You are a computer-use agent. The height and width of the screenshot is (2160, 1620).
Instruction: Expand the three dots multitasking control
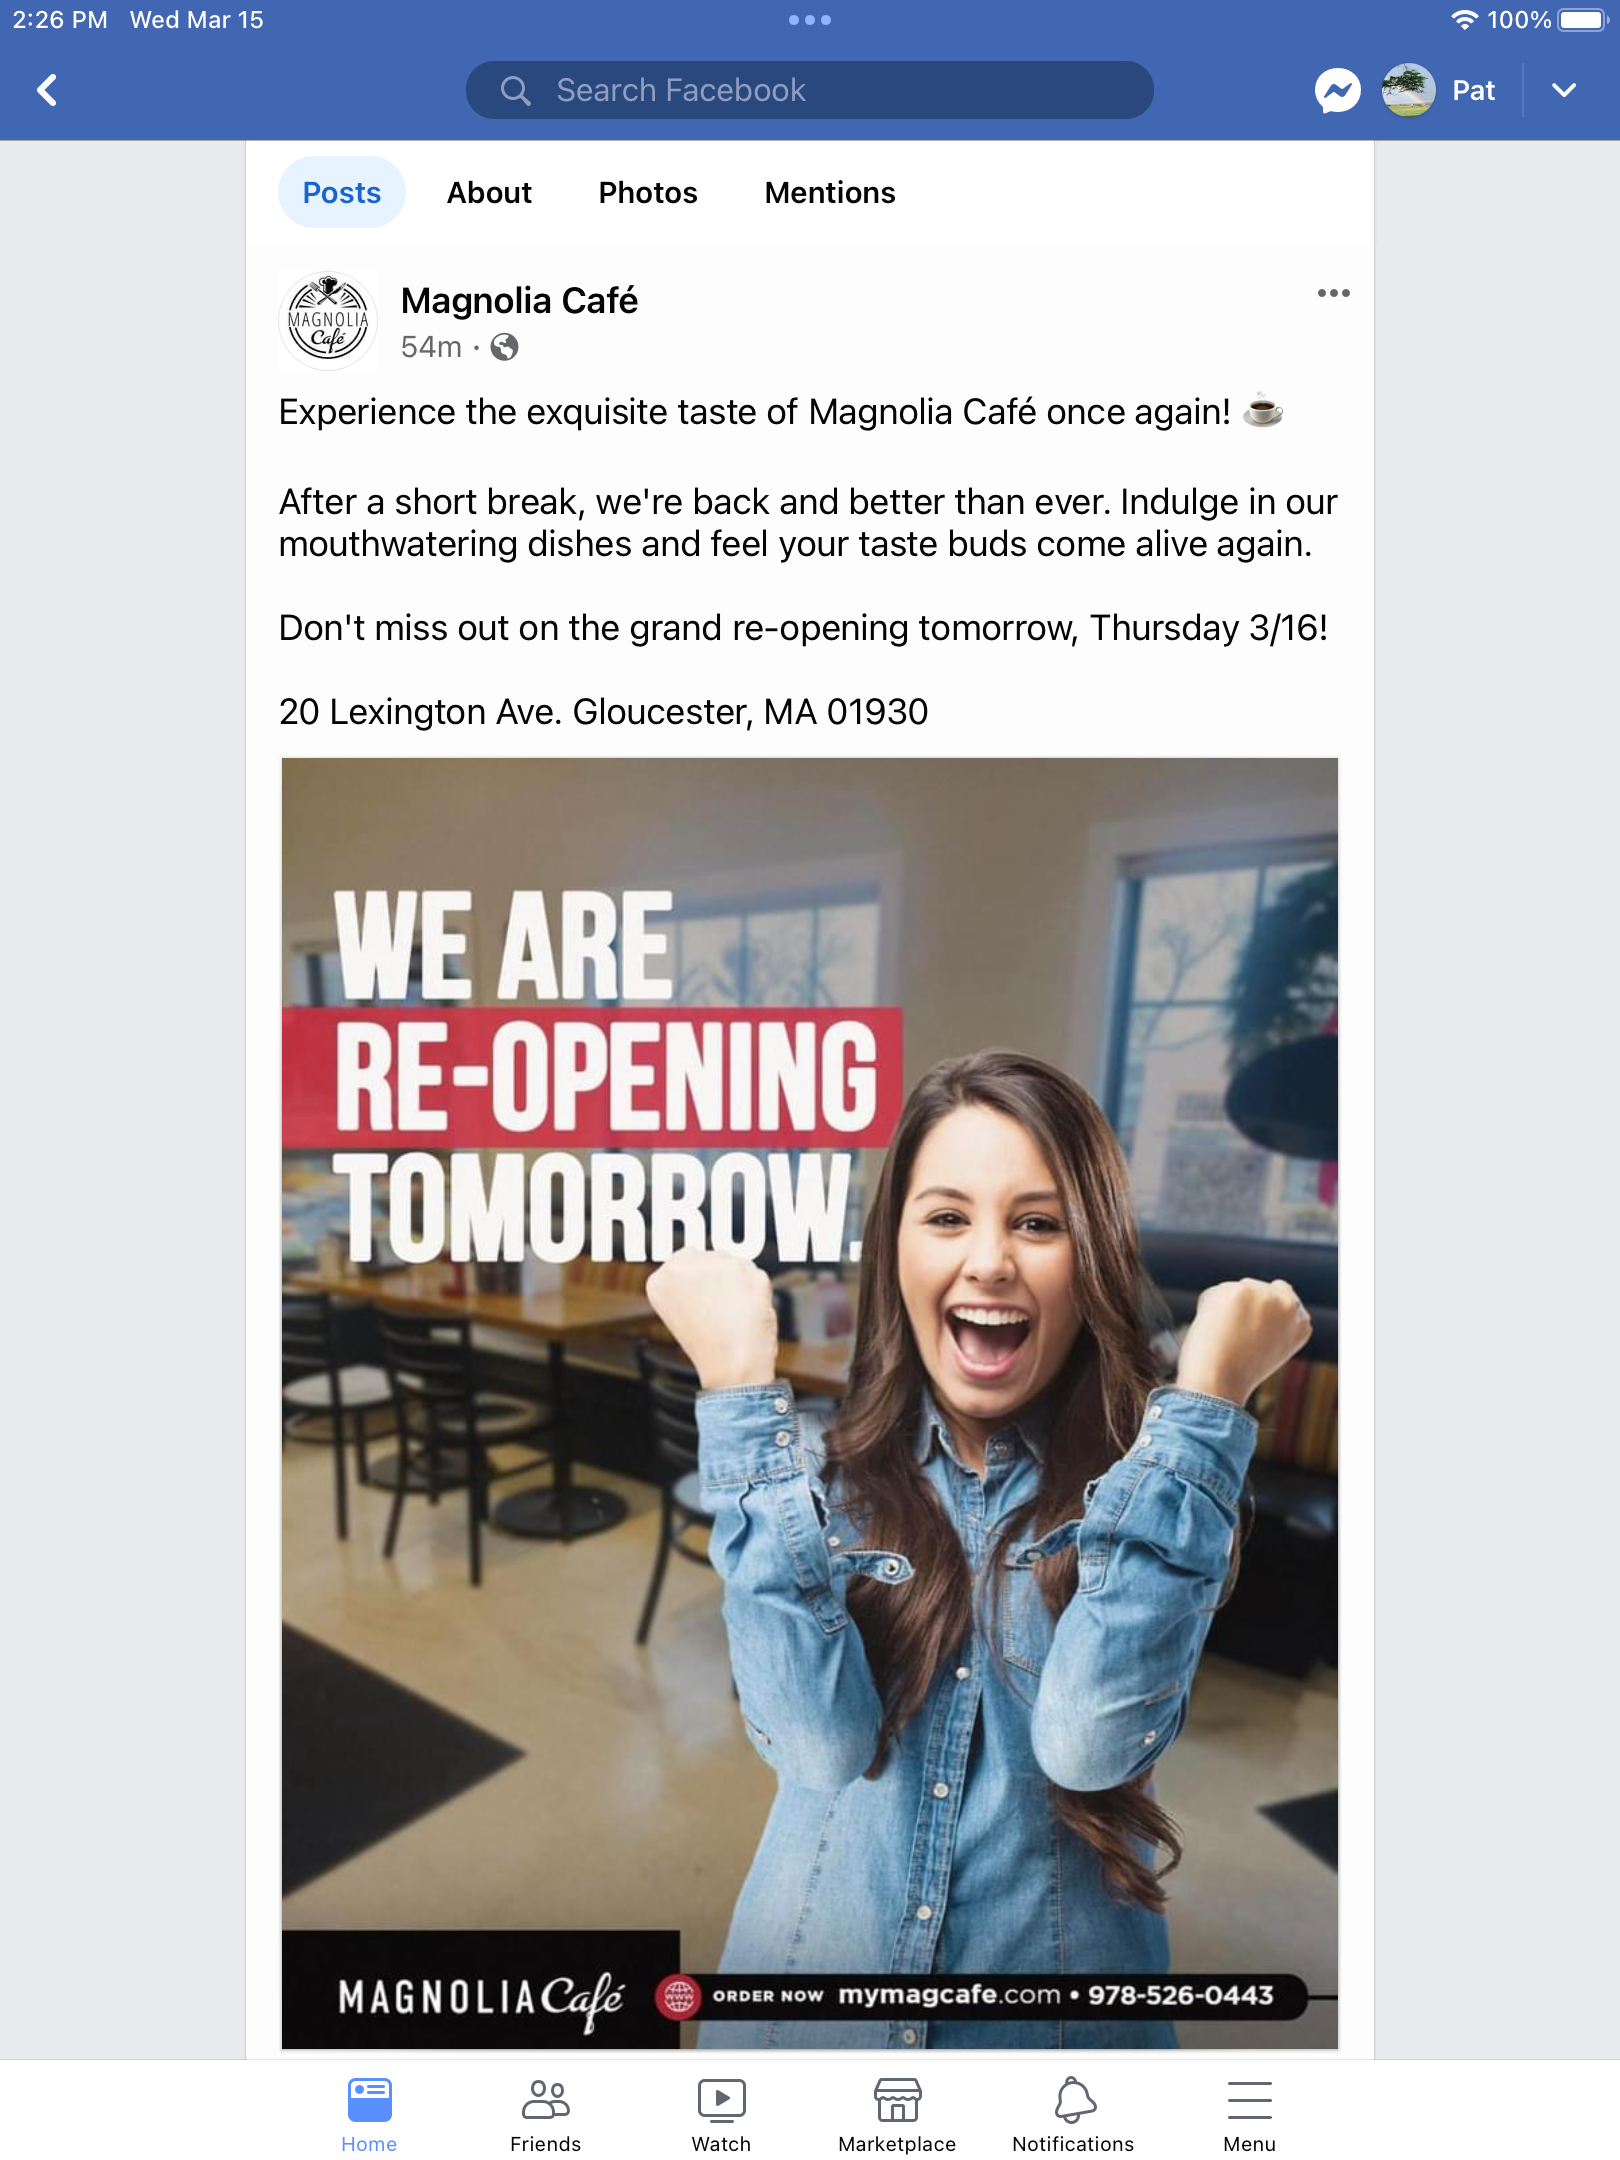click(x=810, y=20)
